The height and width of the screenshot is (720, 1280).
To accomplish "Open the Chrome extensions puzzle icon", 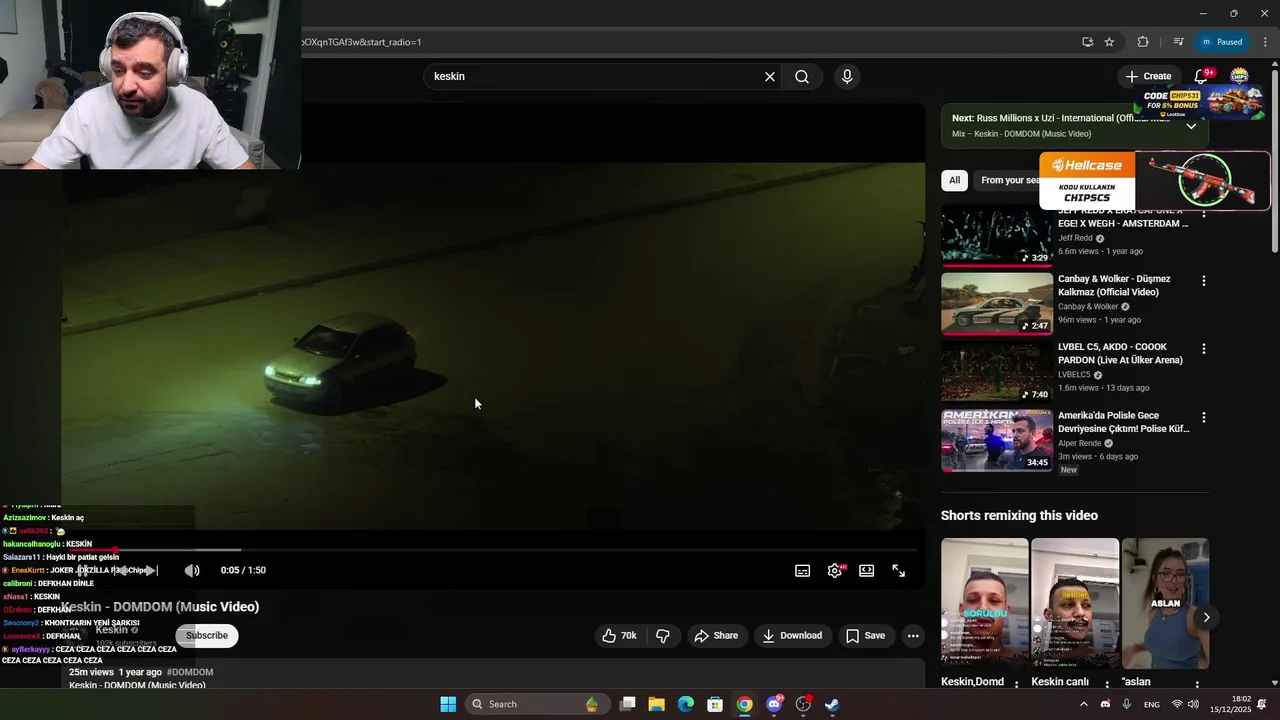I will [1143, 42].
